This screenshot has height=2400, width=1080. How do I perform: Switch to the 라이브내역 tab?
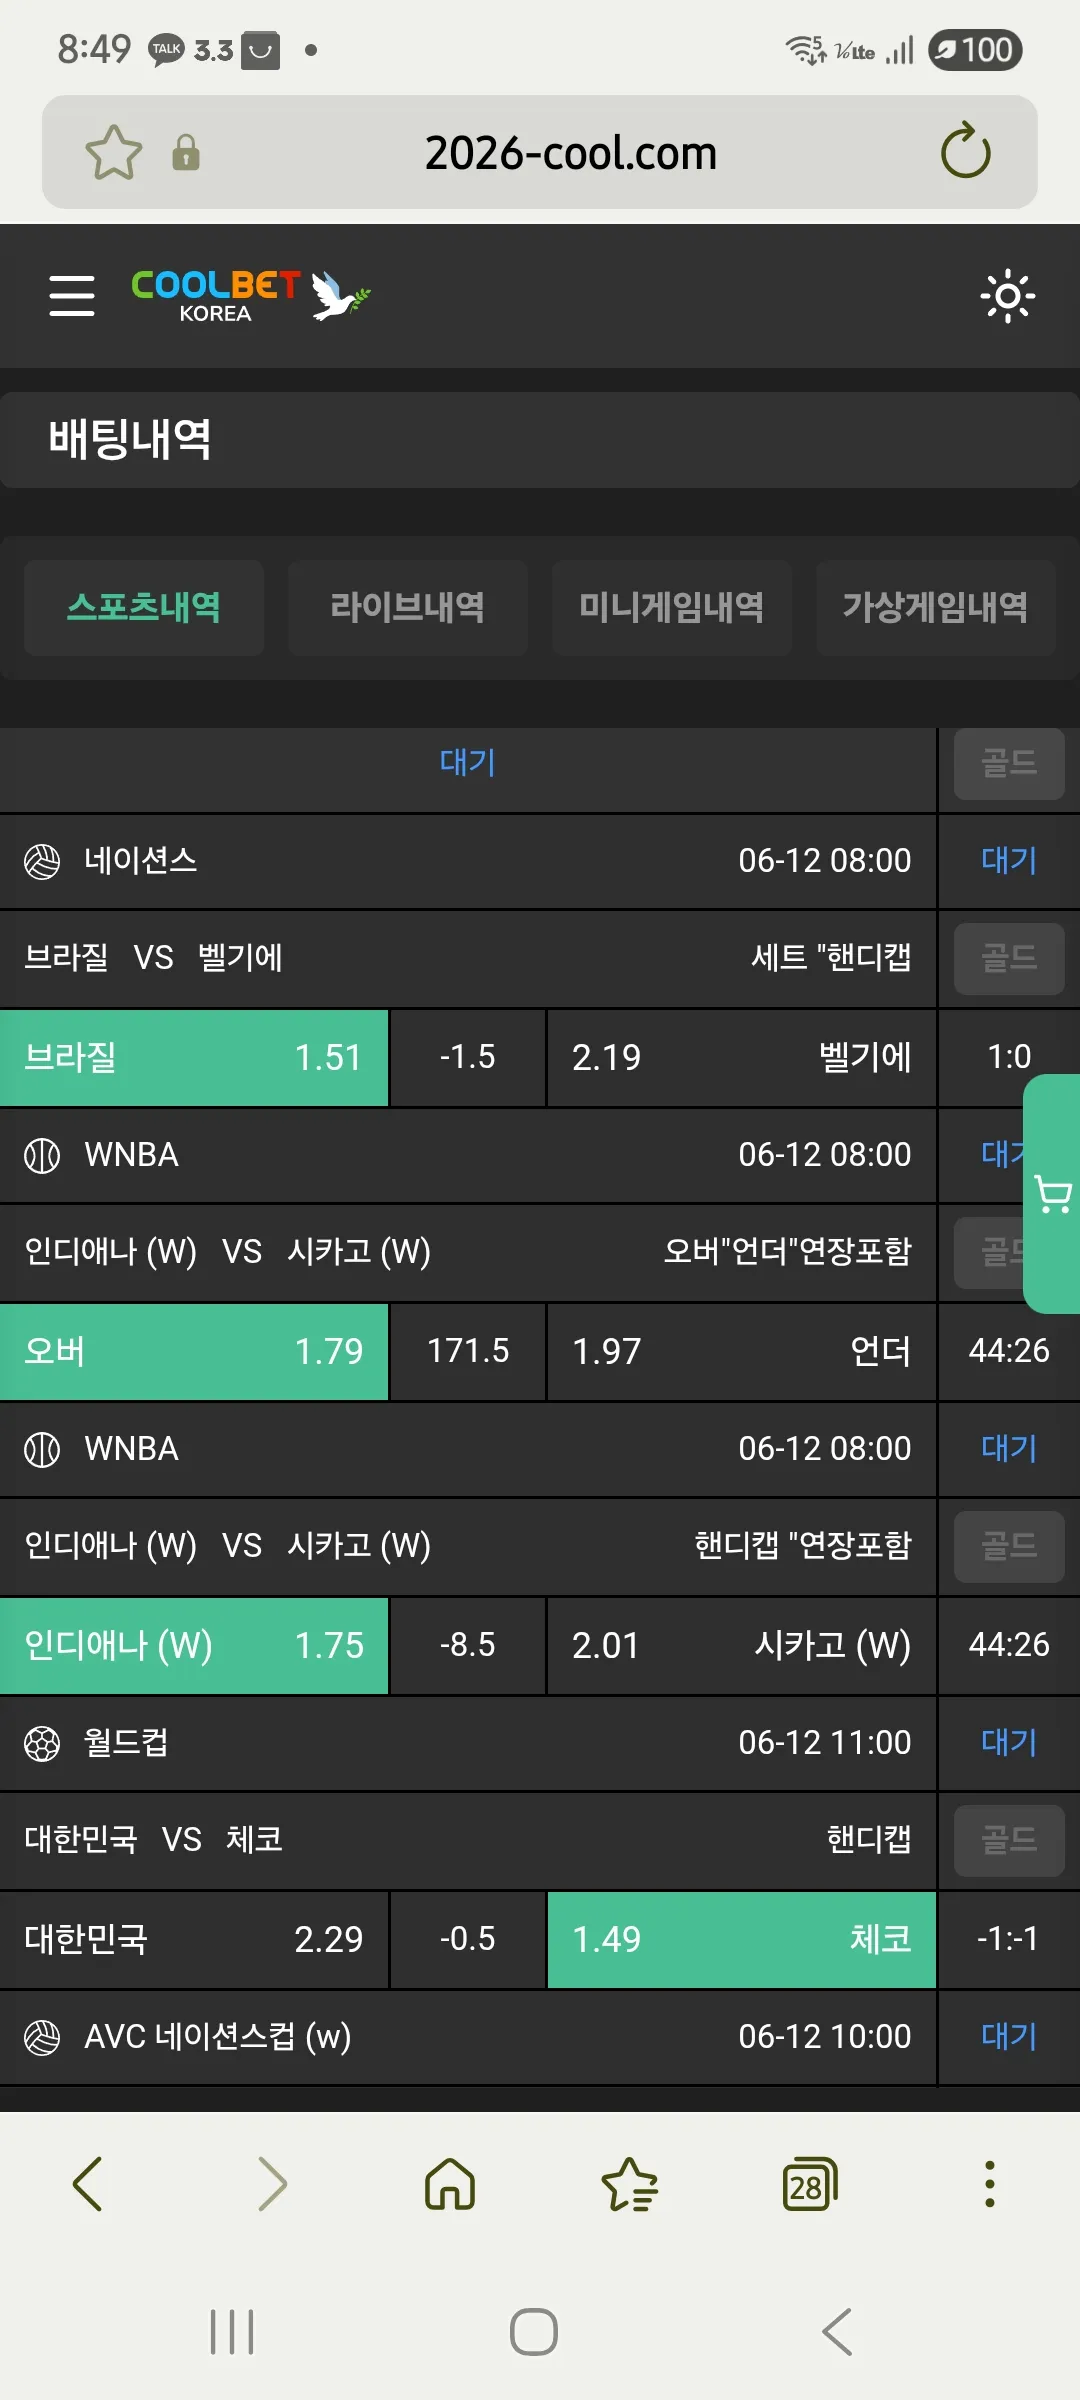408,607
